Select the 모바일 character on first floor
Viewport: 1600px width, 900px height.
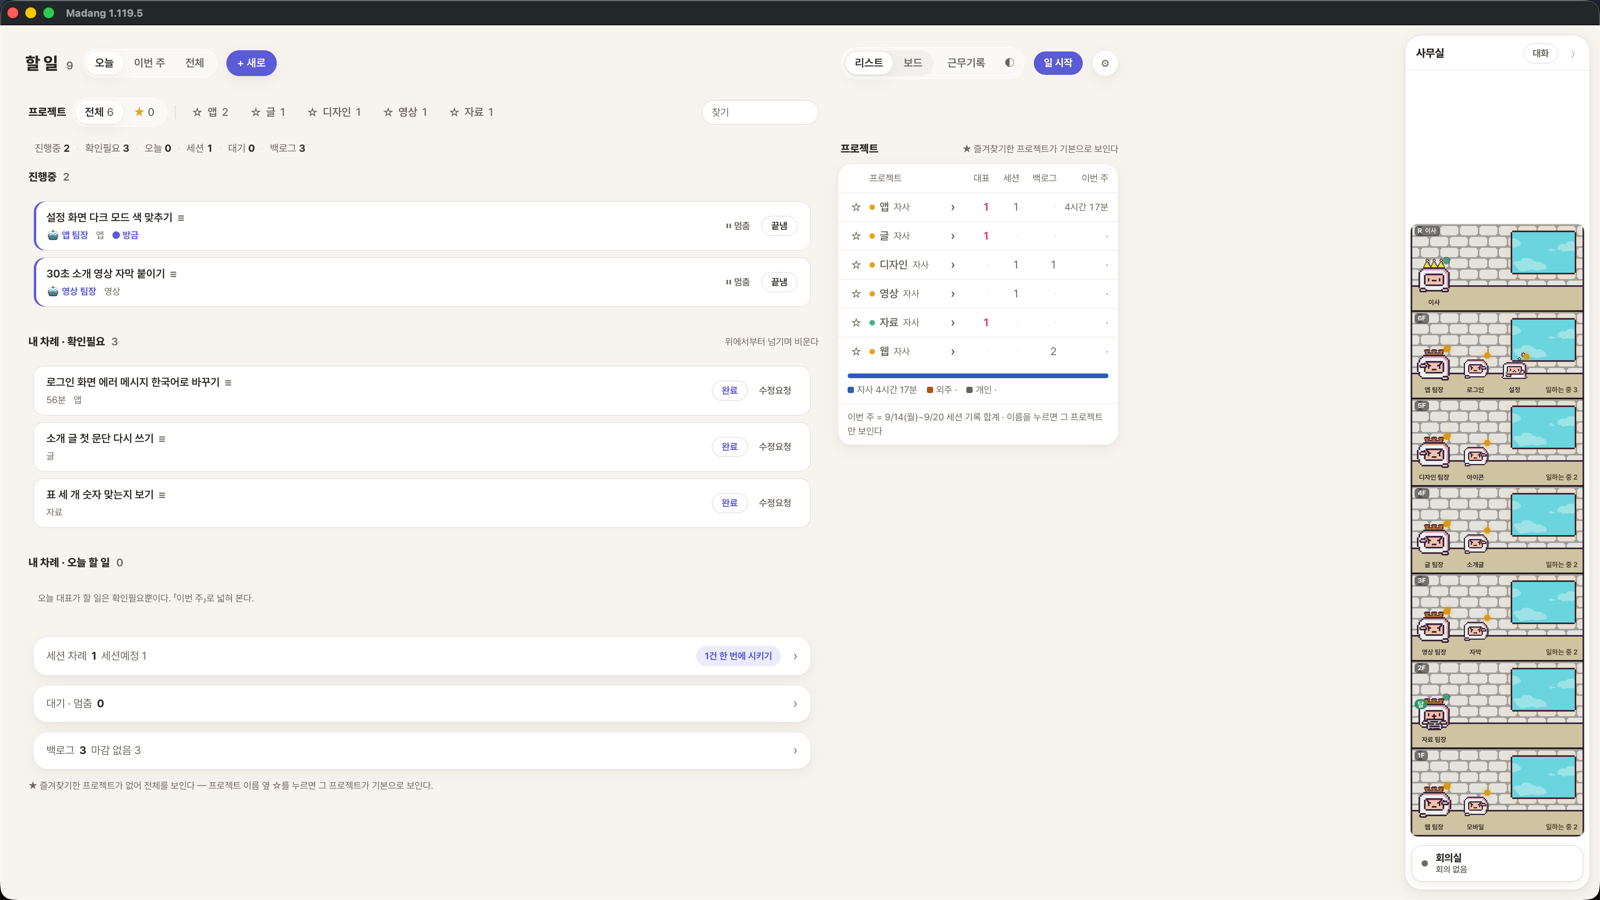coord(1476,805)
